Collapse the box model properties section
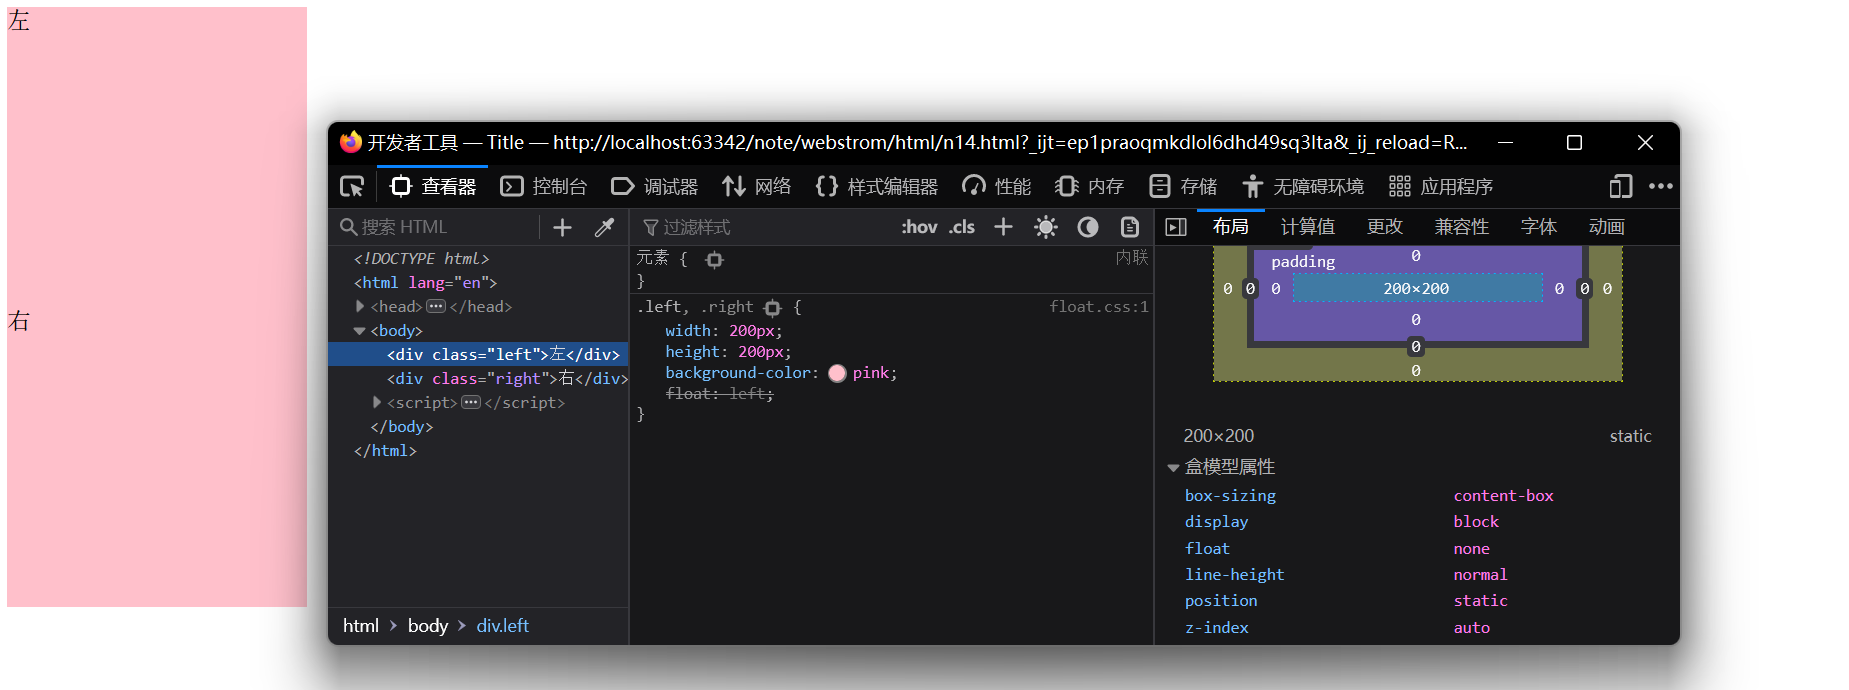The width and height of the screenshot is (1849, 690). pyautogui.click(x=1173, y=468)
